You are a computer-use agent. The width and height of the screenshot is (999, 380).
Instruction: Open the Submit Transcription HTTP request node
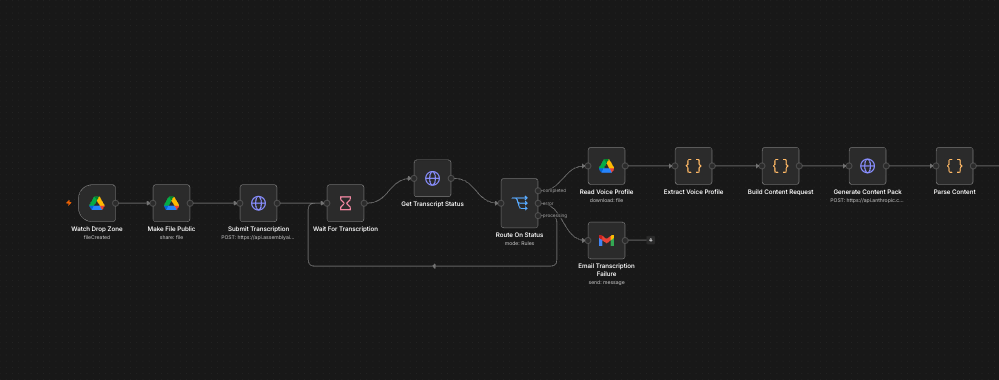(258, 203)
